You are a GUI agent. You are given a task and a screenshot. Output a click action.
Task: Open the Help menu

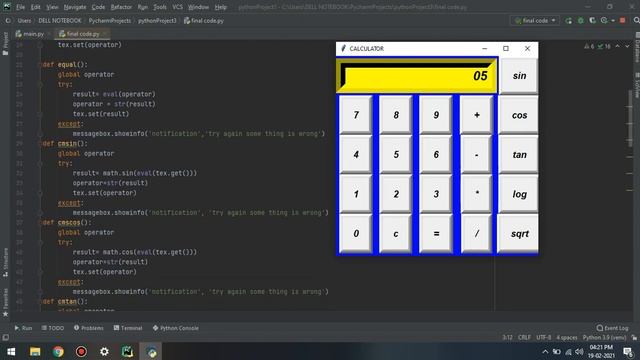tap(221, 7)
